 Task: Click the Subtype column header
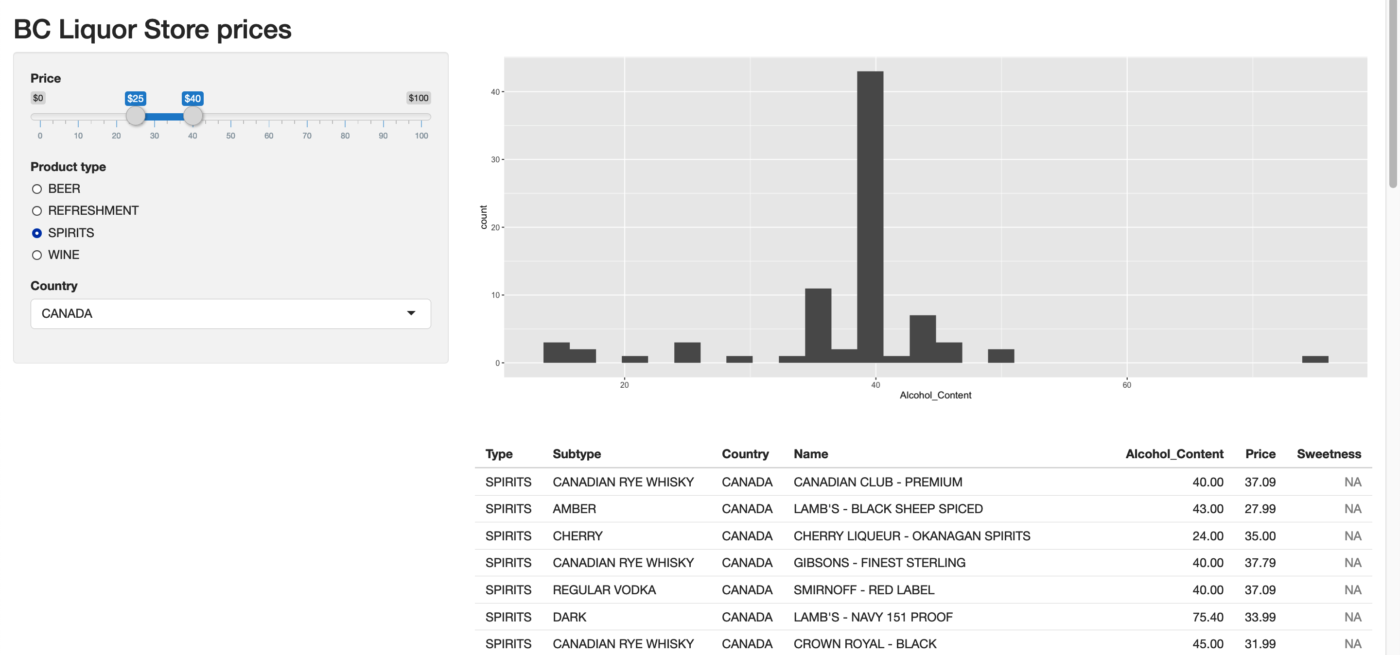(577, 454)
